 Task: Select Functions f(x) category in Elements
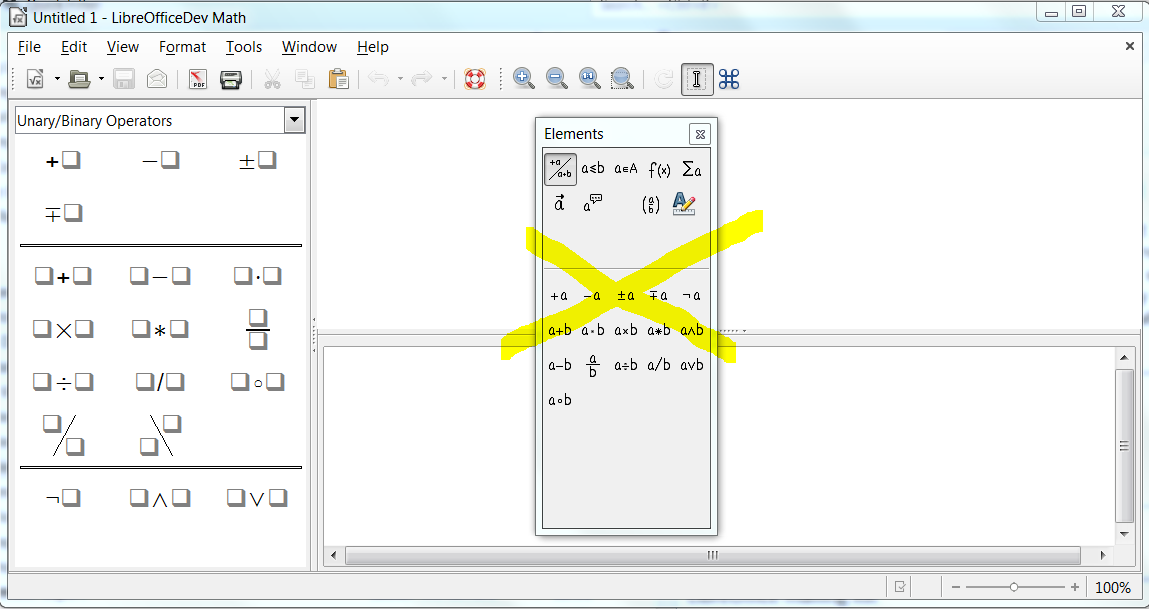tap(659, 169)
